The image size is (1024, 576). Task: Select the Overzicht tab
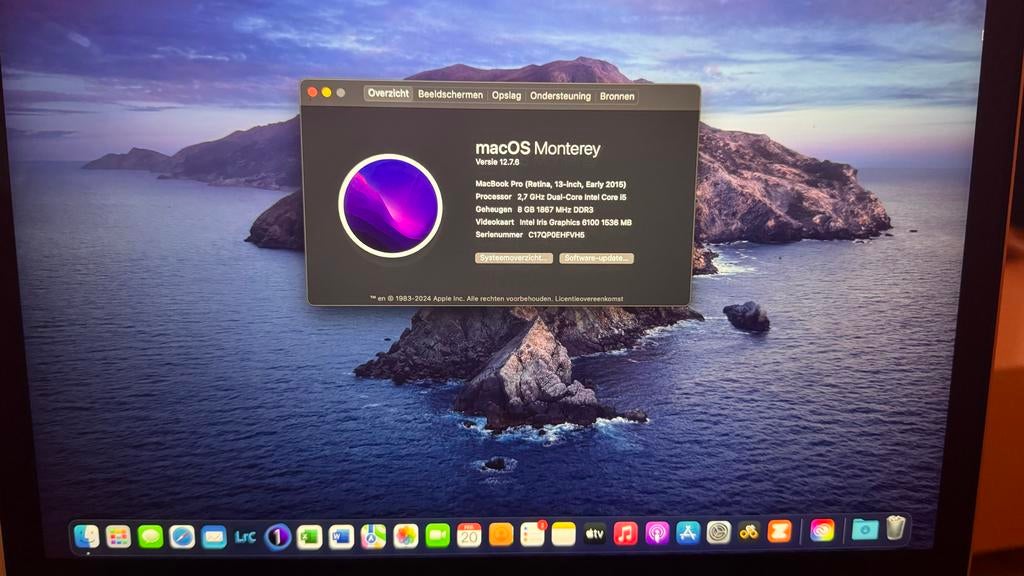(389, 93)
